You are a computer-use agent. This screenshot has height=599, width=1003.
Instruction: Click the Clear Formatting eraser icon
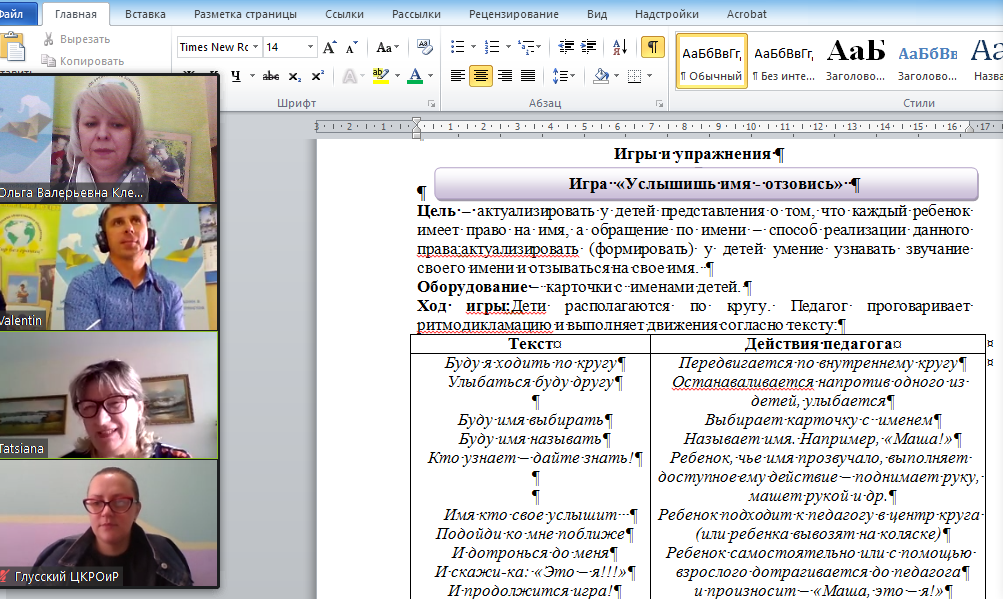coord(424,47)
